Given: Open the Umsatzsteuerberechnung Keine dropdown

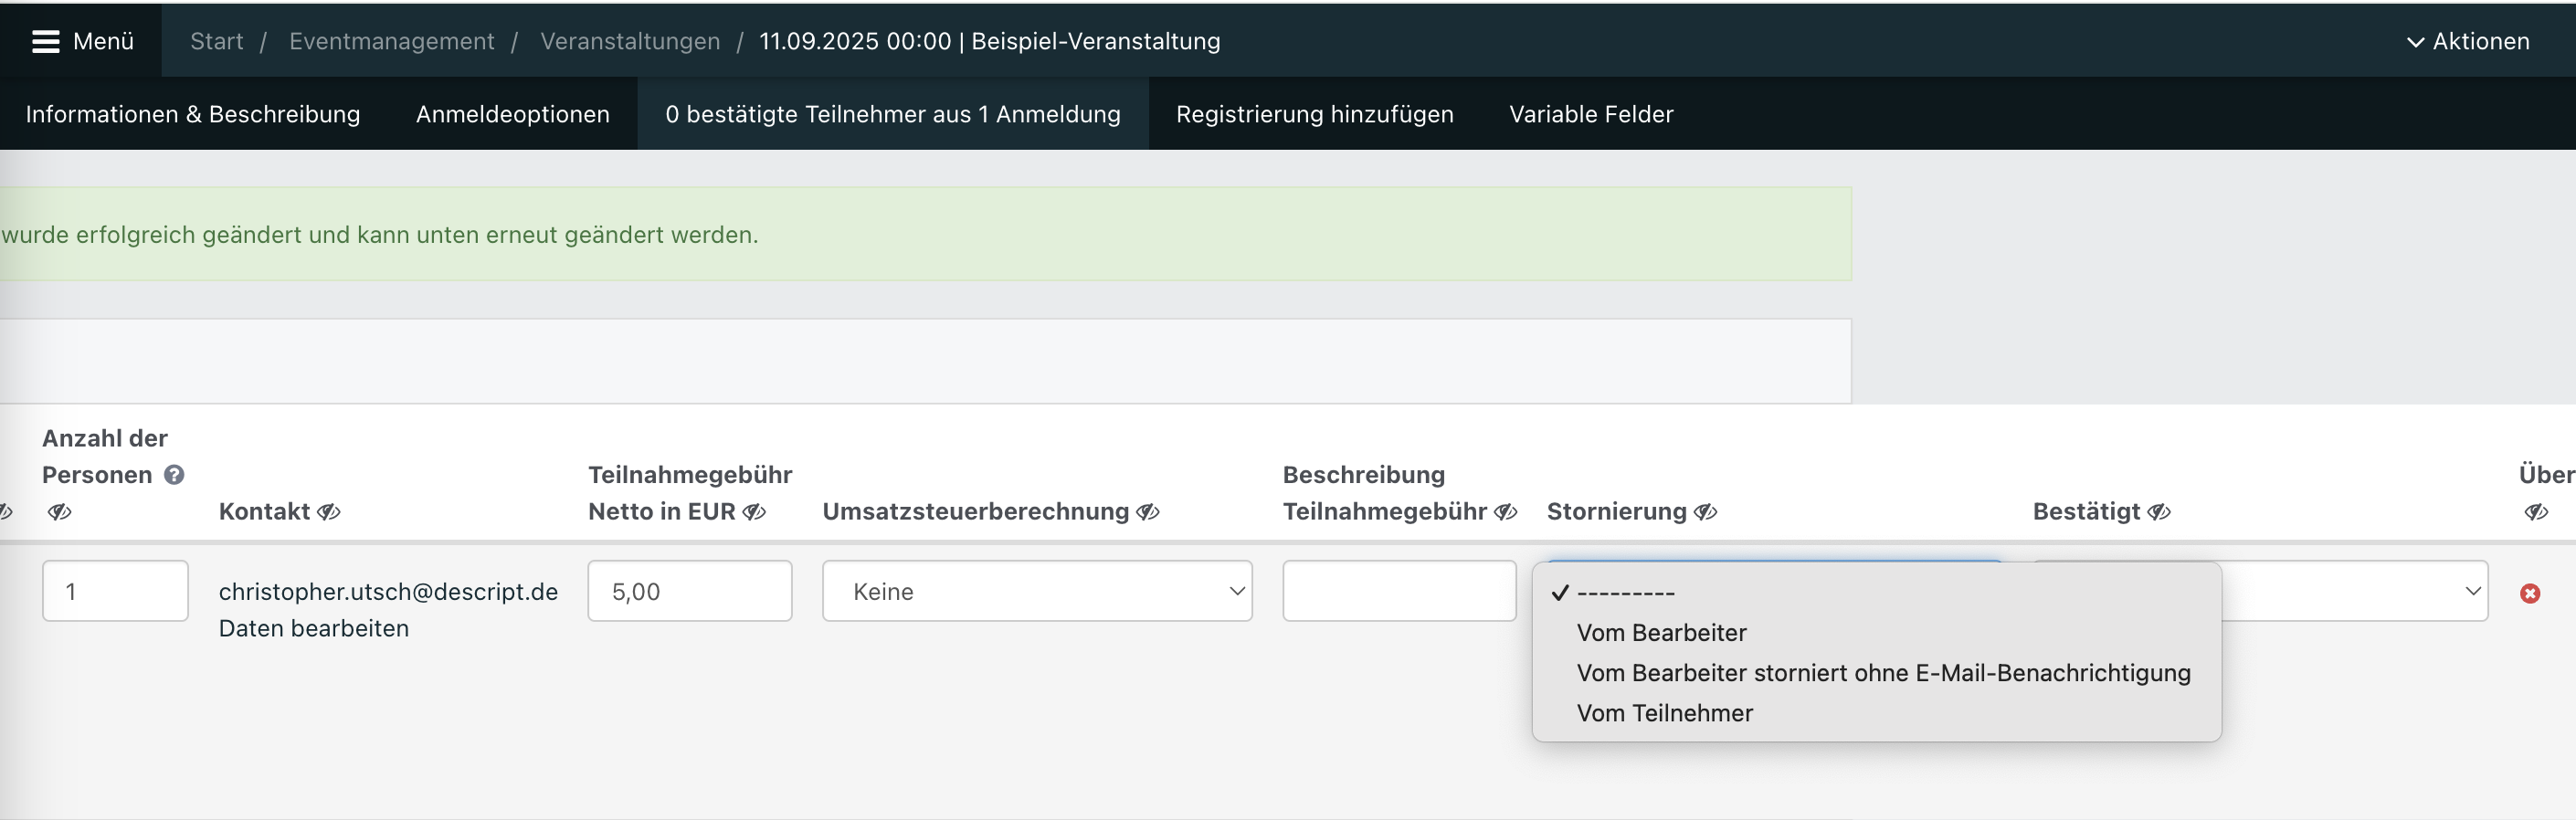Looking at the screenshot, I should click(x=1036, y=591).
